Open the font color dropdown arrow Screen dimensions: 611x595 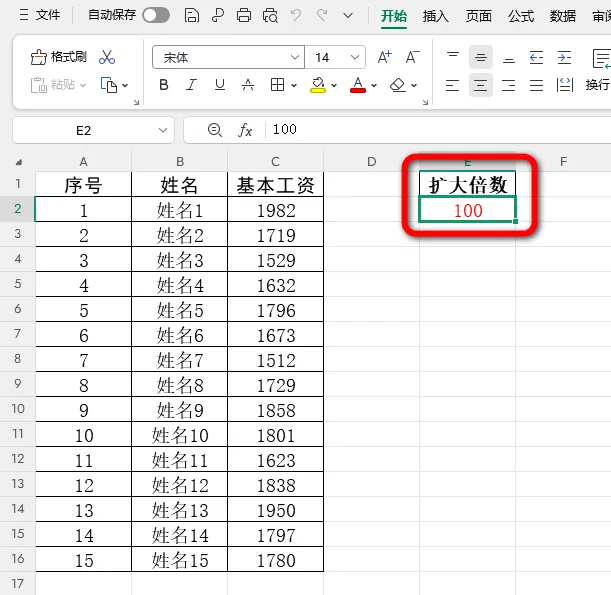point(374,85)
